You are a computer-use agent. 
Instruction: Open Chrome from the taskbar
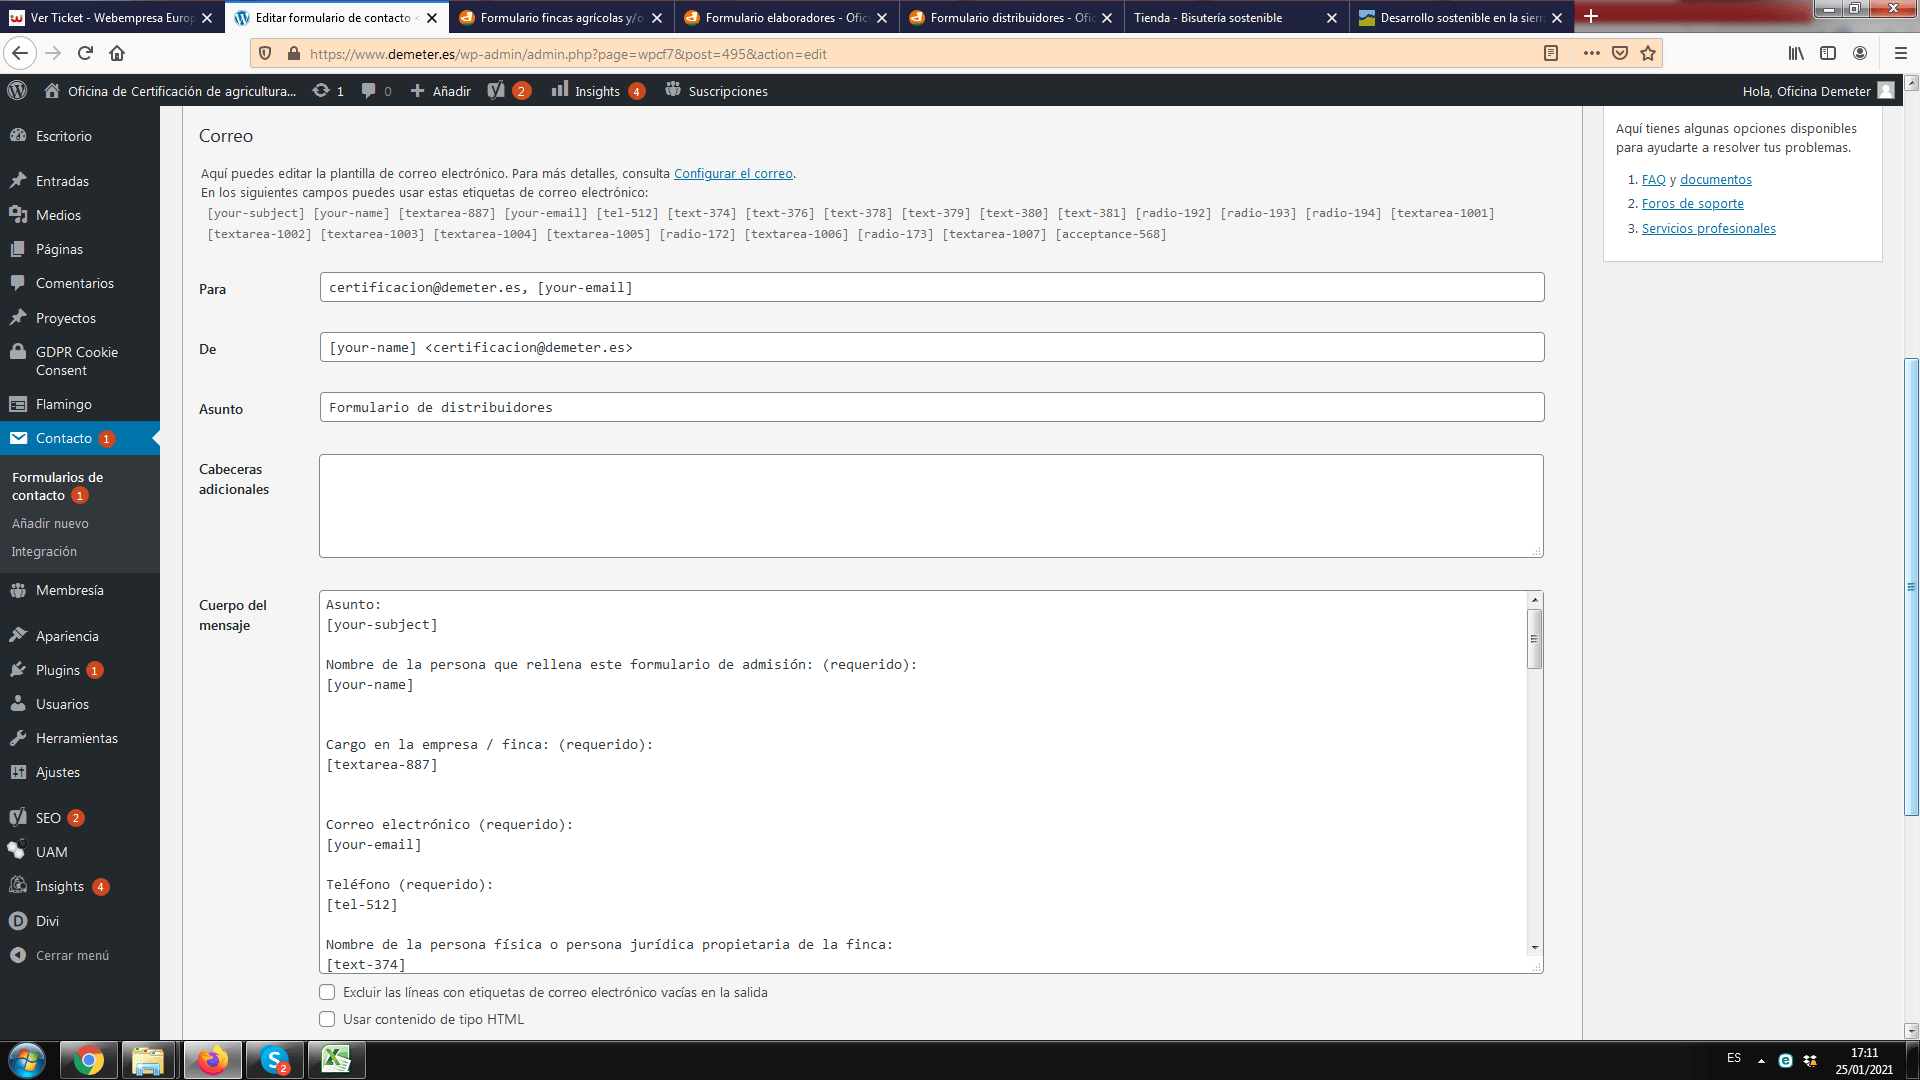[x=88, y=1060]
